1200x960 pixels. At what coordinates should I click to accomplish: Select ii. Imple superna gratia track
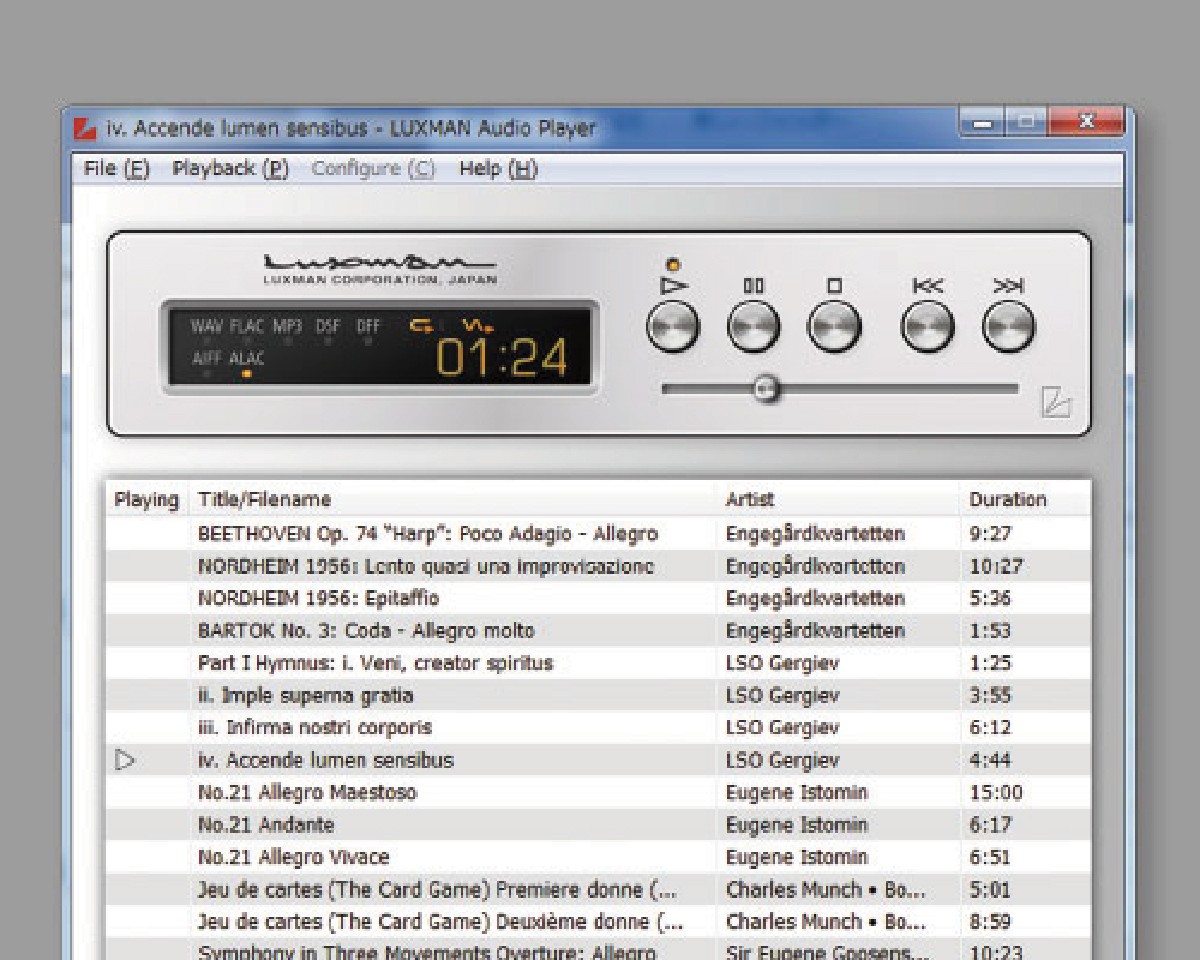tap(305, 695)
